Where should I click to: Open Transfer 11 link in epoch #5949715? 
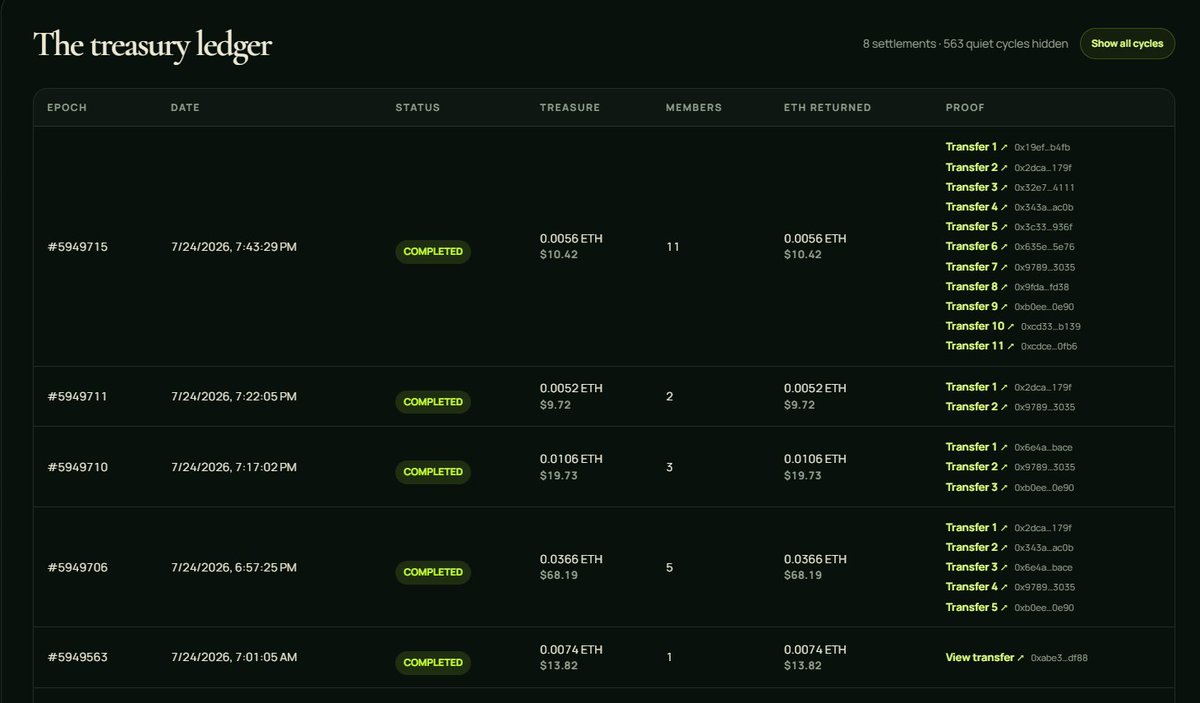980,346
